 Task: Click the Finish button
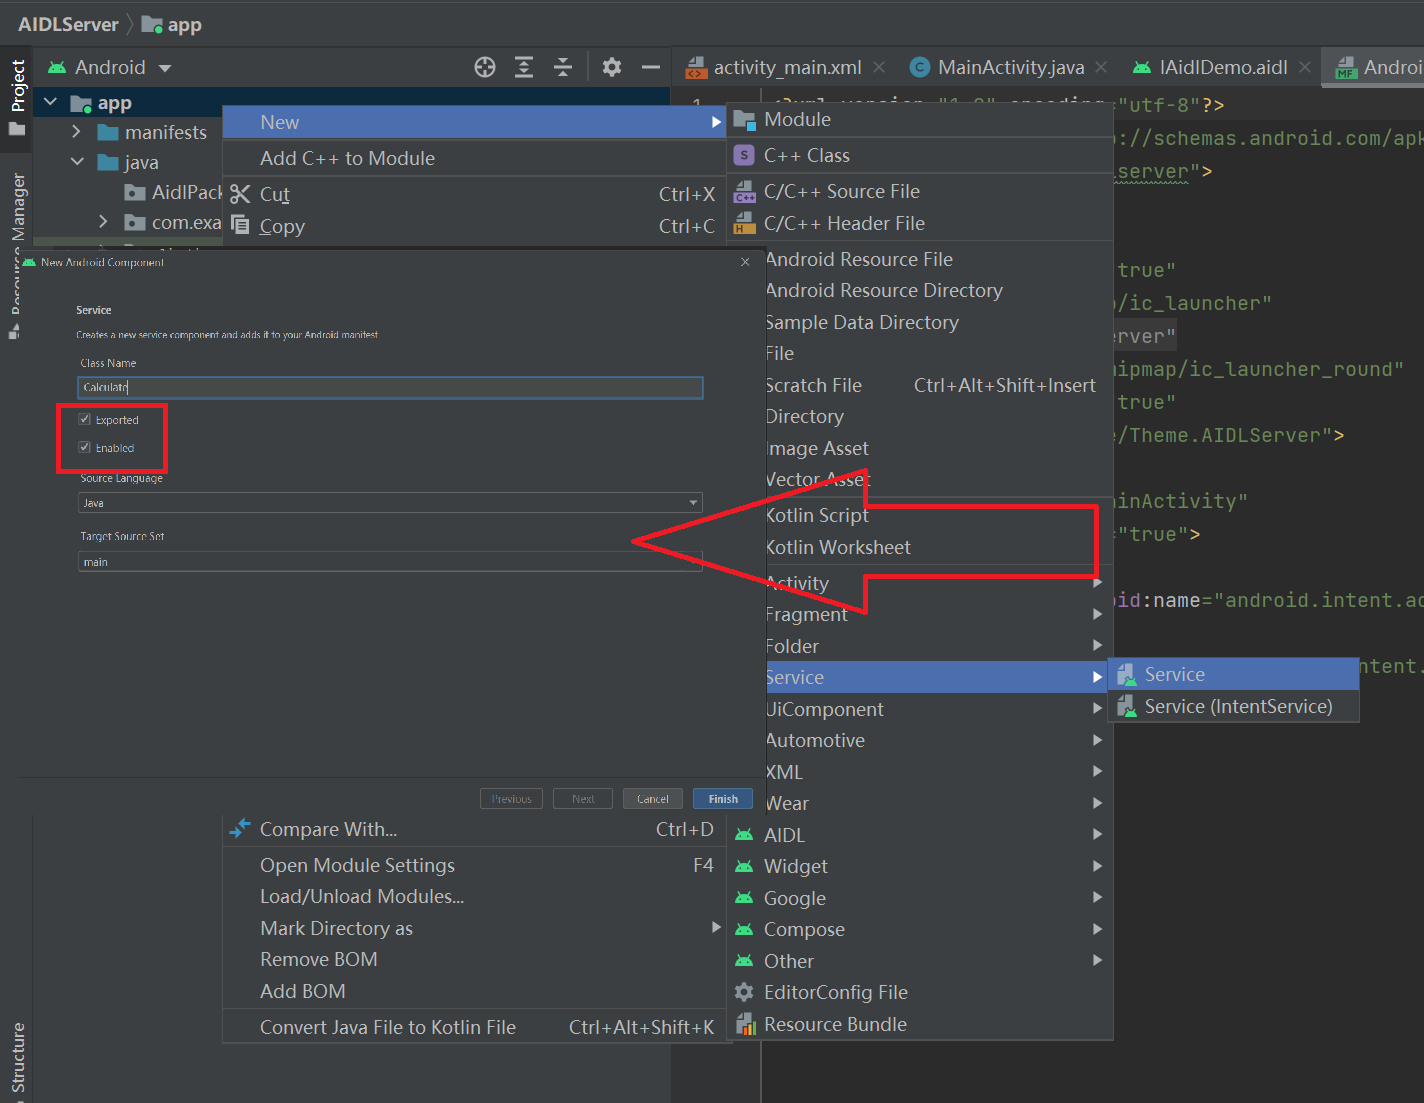coord(723,799)
